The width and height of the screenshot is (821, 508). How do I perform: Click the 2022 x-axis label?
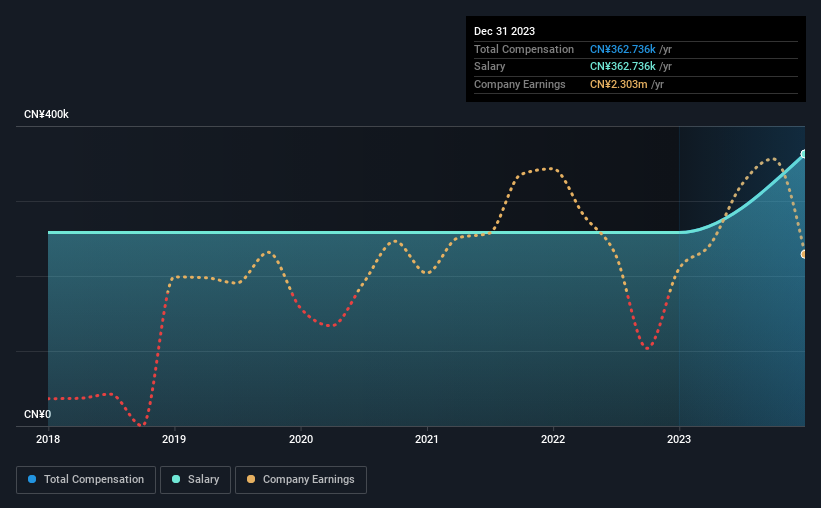click(553, 439)
